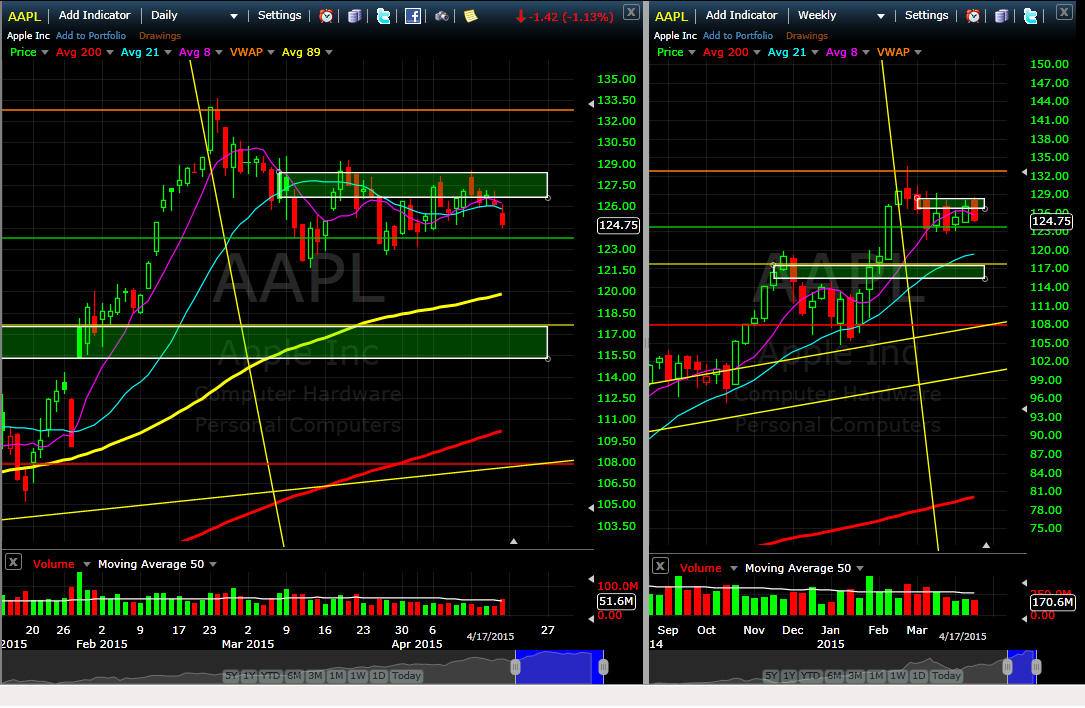Expand the VWAP dropdown in Weekly chart

918,53
